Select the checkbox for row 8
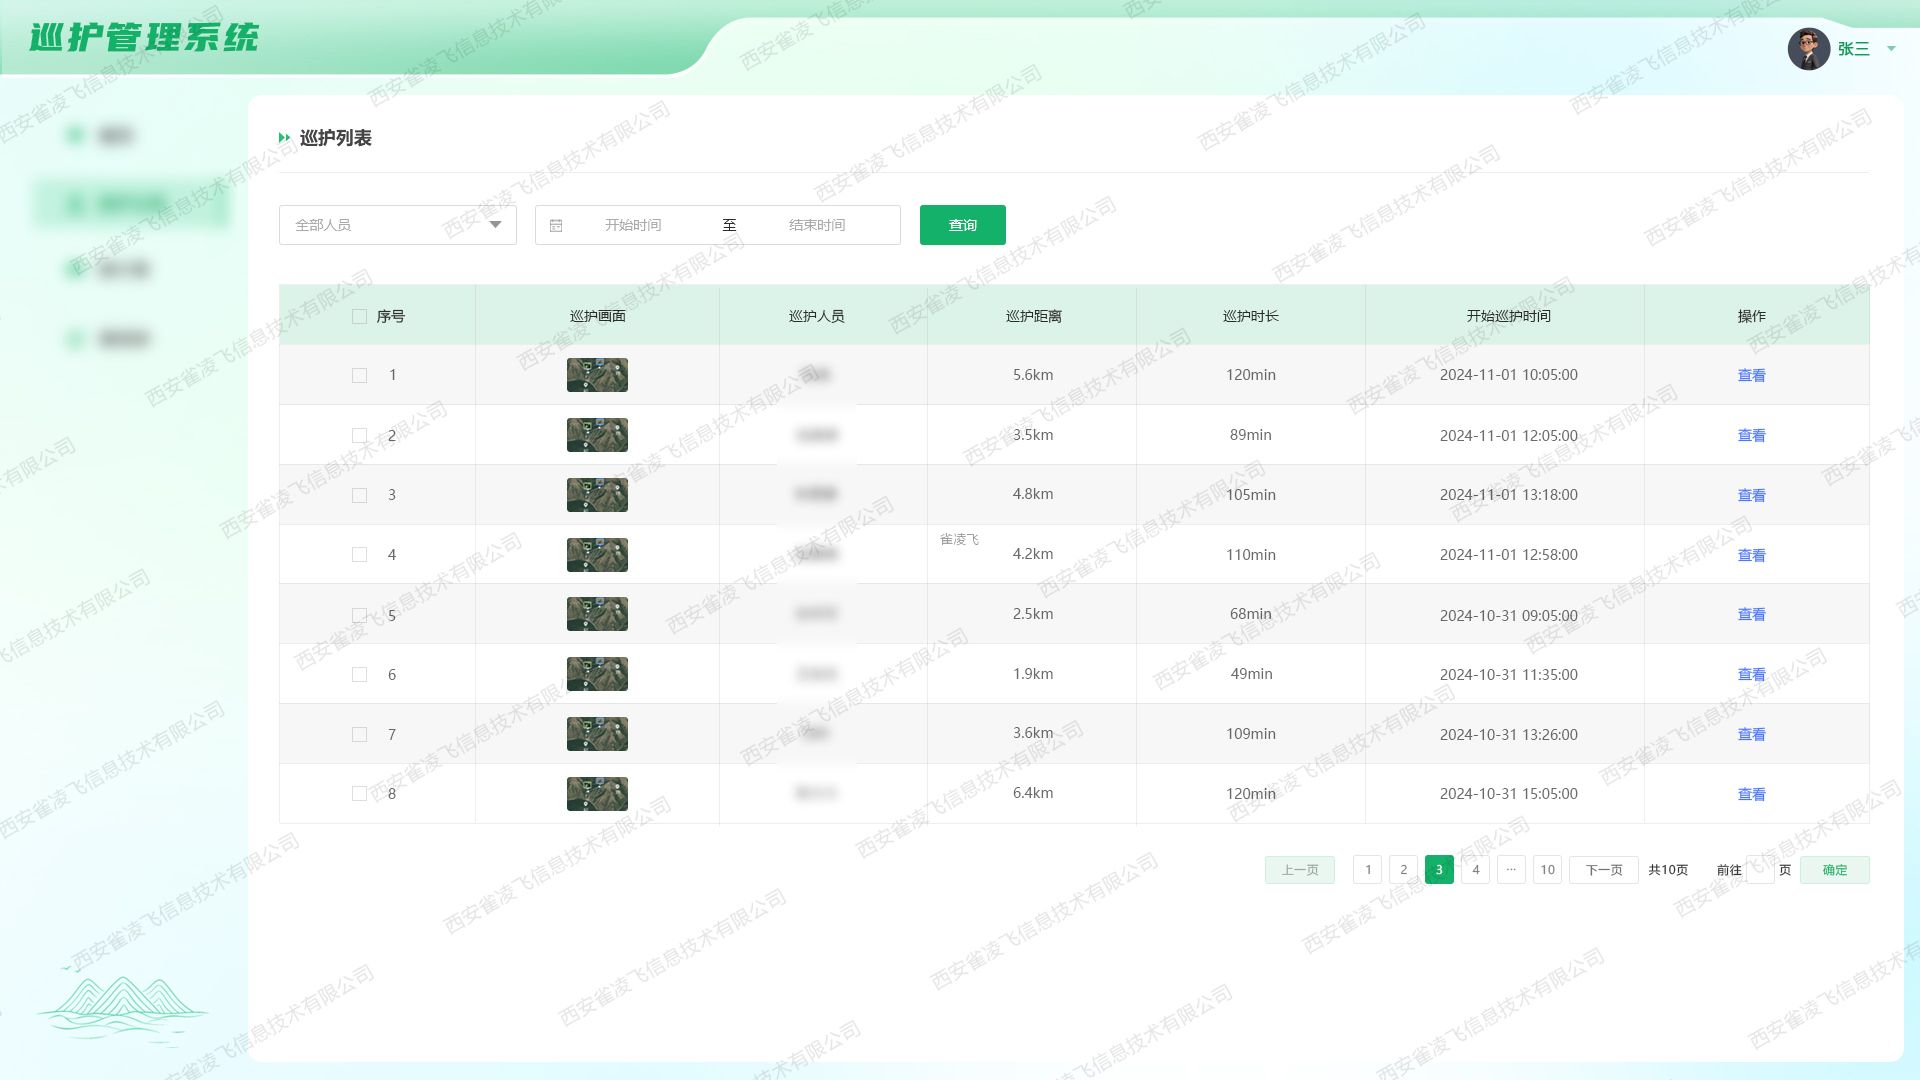The image size is (1920, 1080). pyautogui.click(x=359, y=794)
